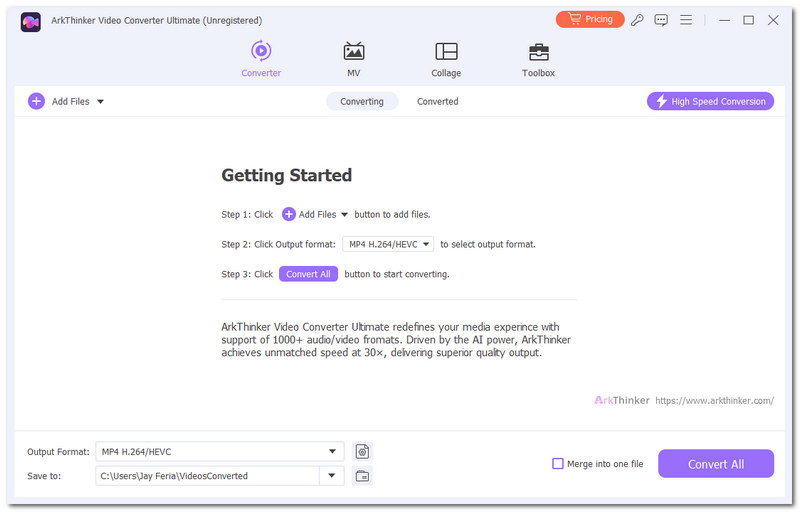The image size is (800, 512).
Task: Switch to the MV tab
Action: pos(354,59)
